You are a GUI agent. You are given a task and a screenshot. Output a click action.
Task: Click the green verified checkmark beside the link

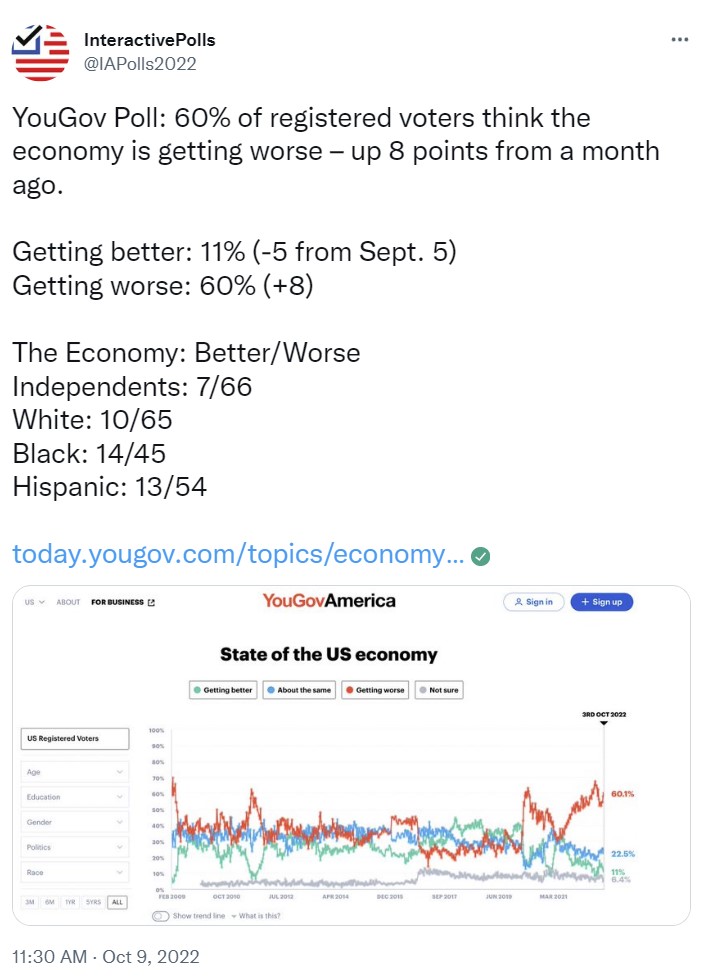tap(481, 556)
